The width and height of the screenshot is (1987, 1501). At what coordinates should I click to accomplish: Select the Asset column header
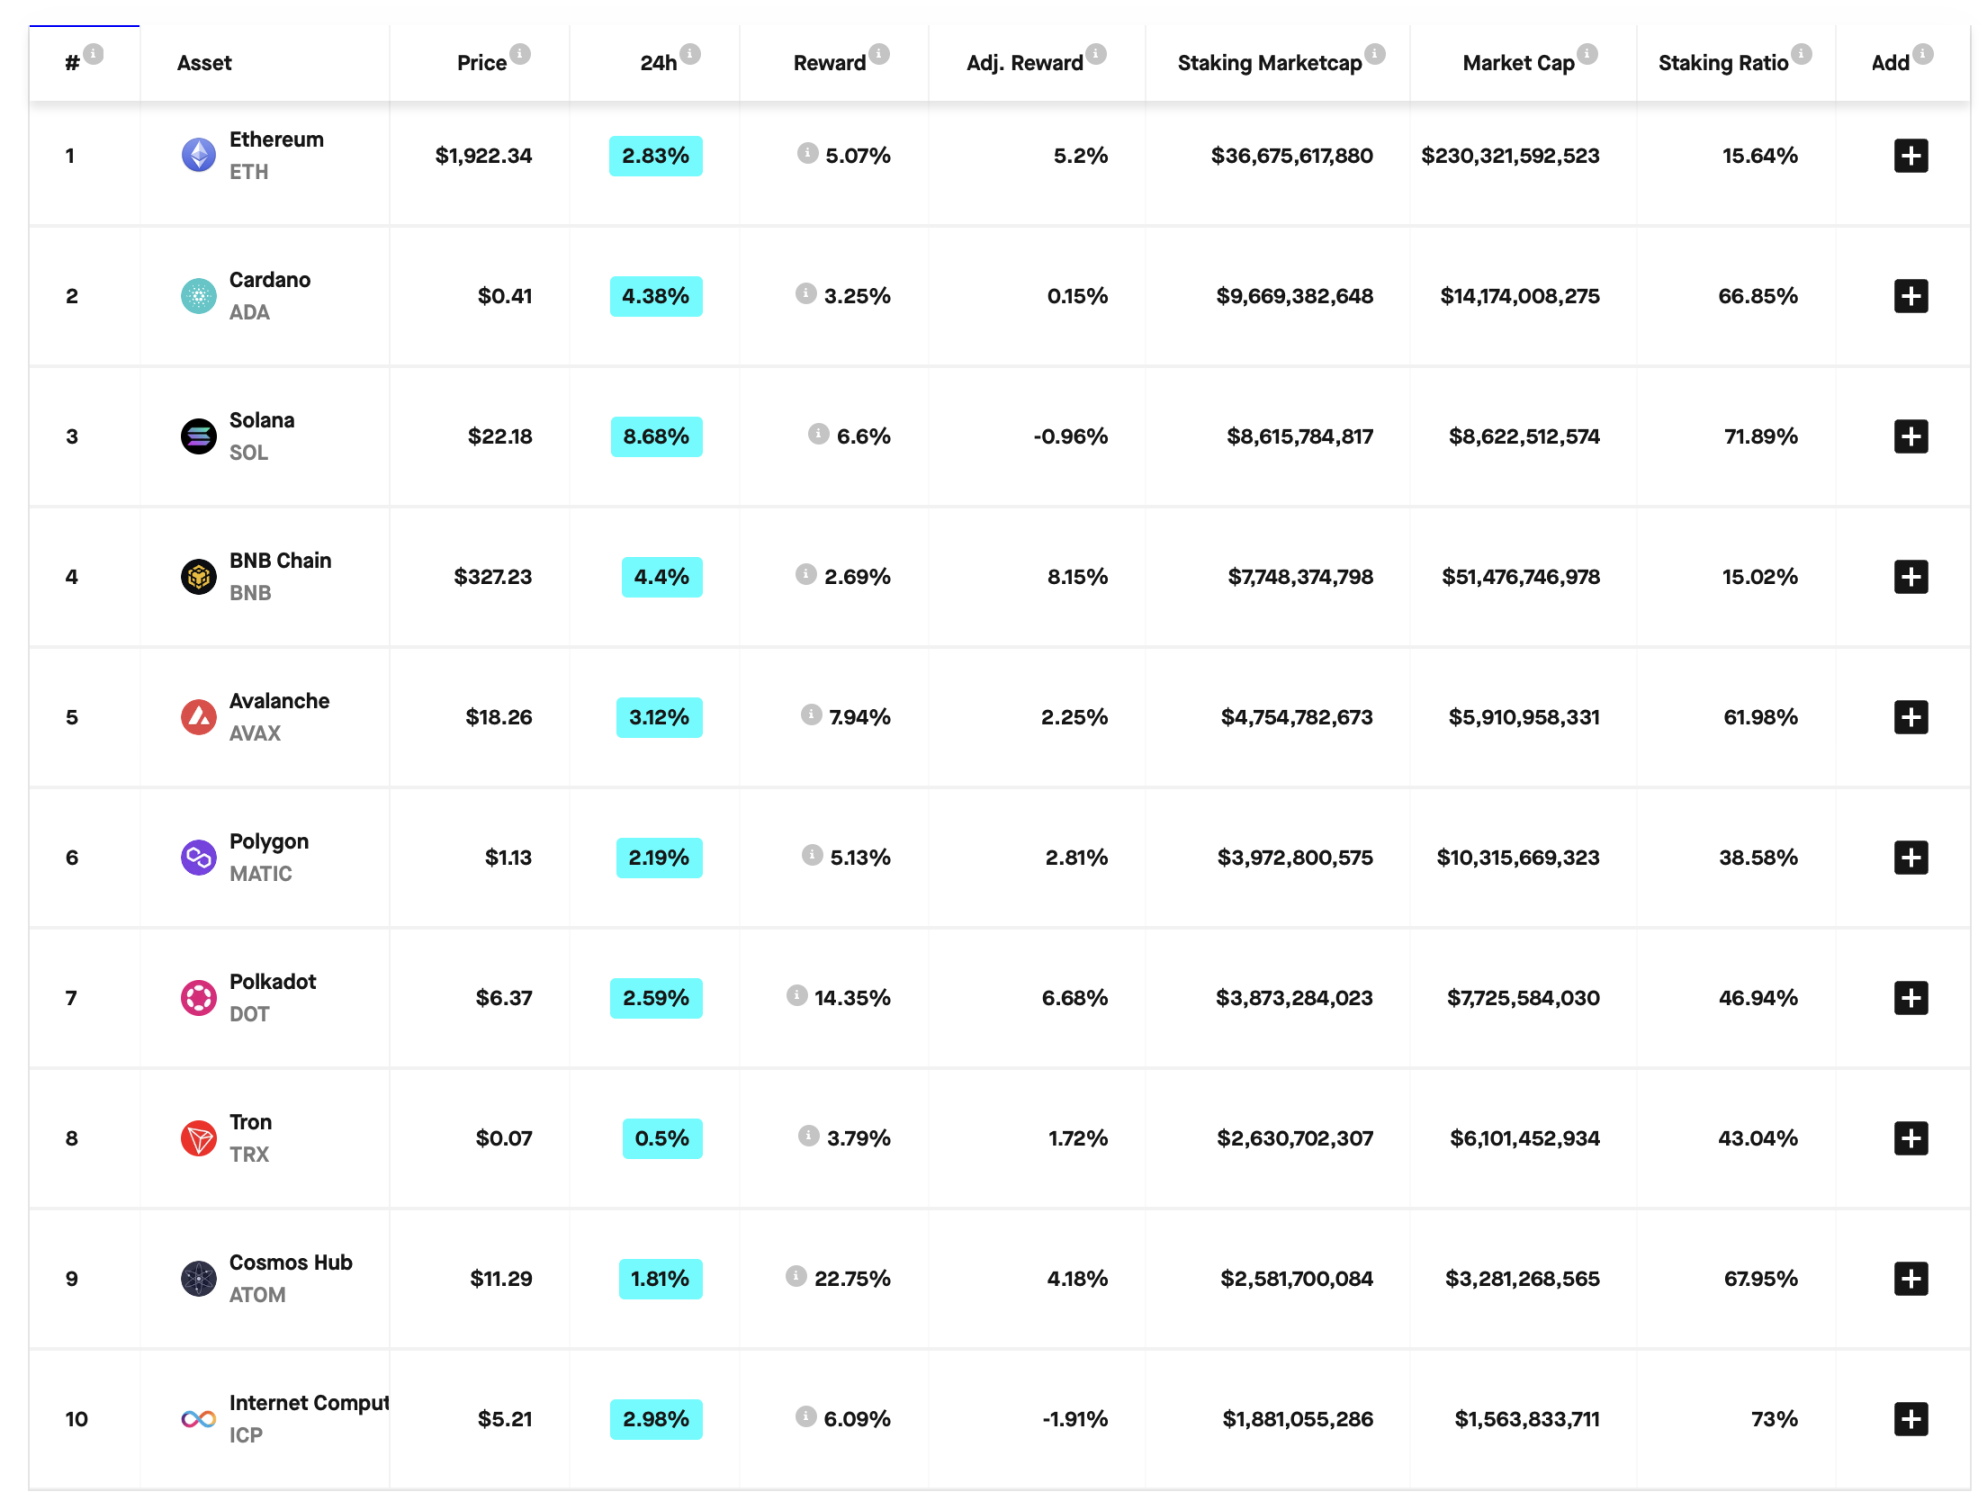(204, 62)
